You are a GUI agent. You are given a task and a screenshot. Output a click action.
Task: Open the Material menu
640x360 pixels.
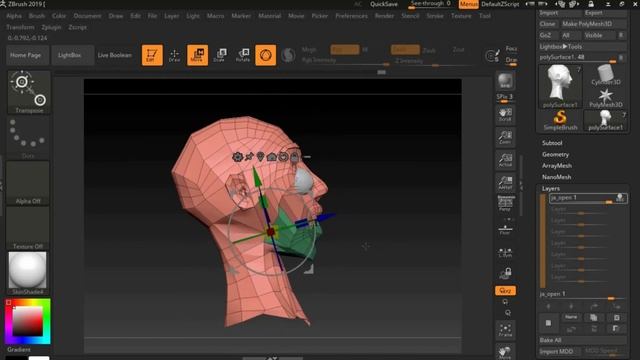pyautogui.click(x=269, y=16)
